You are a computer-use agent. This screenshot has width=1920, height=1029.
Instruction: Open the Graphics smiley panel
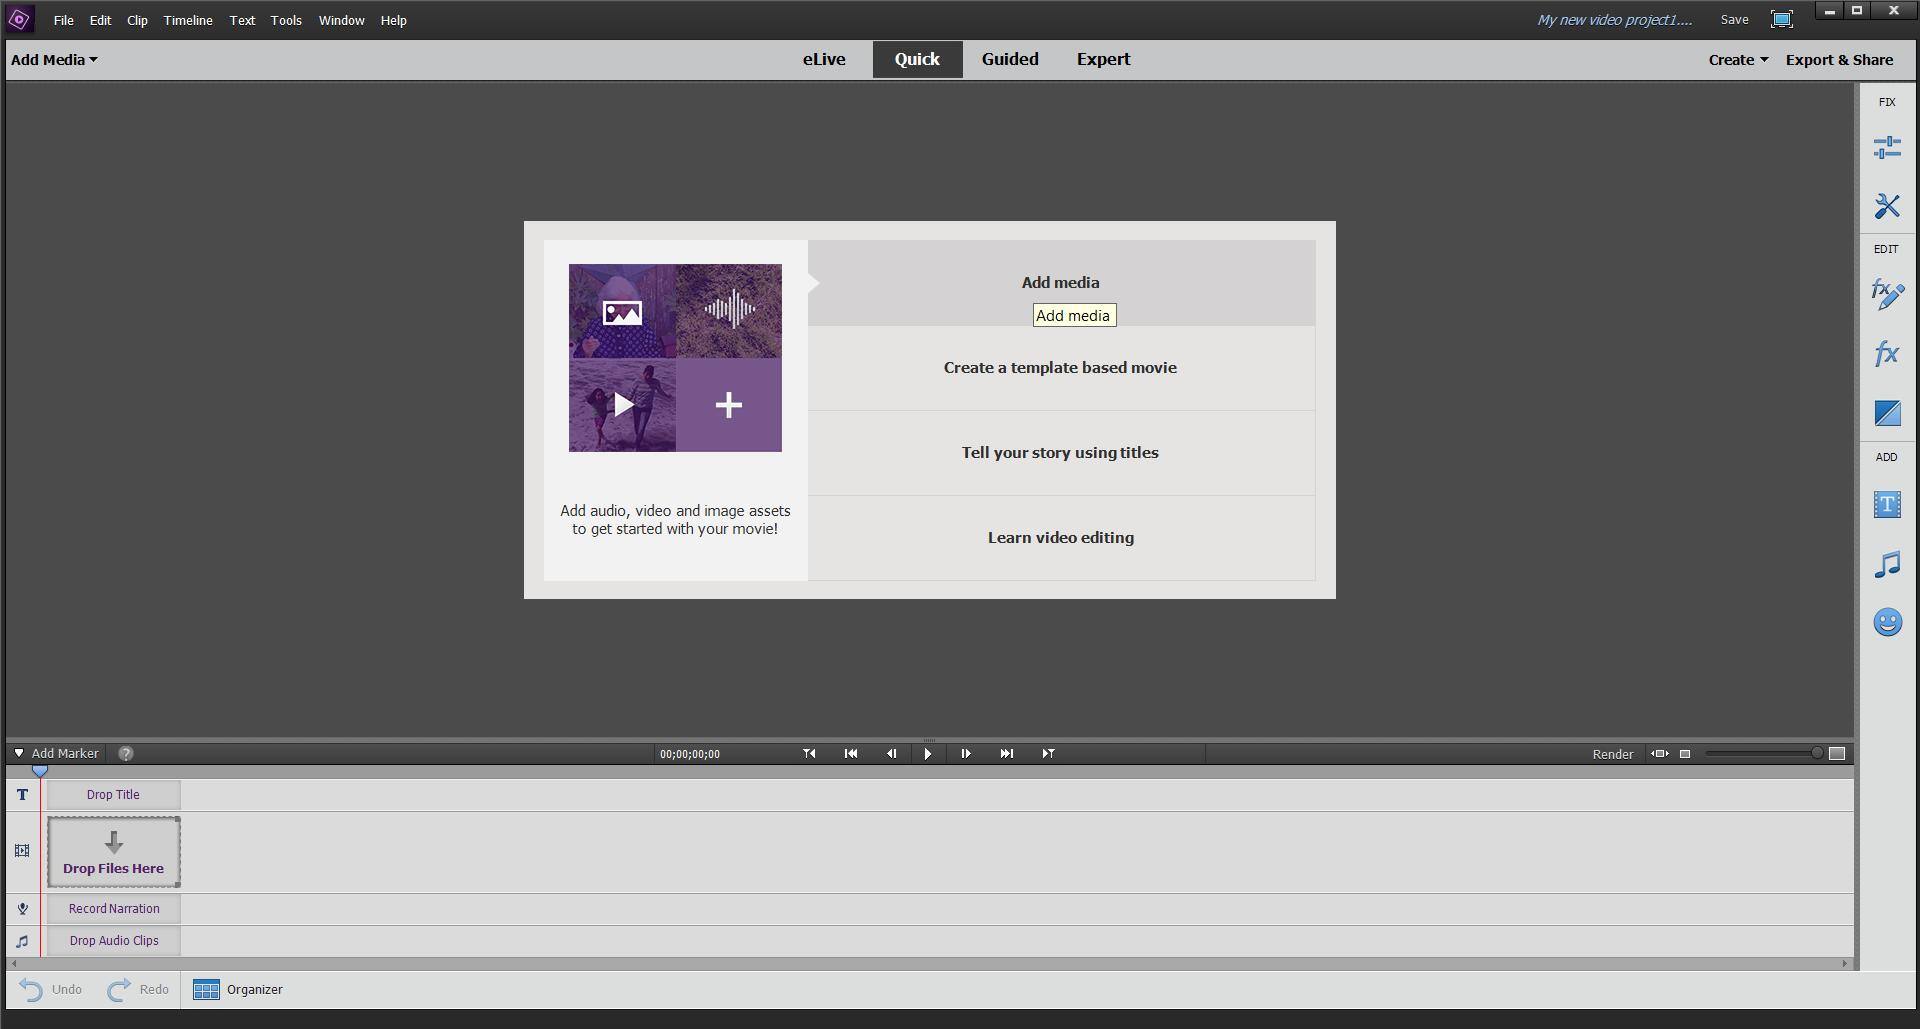point(1886,623)
